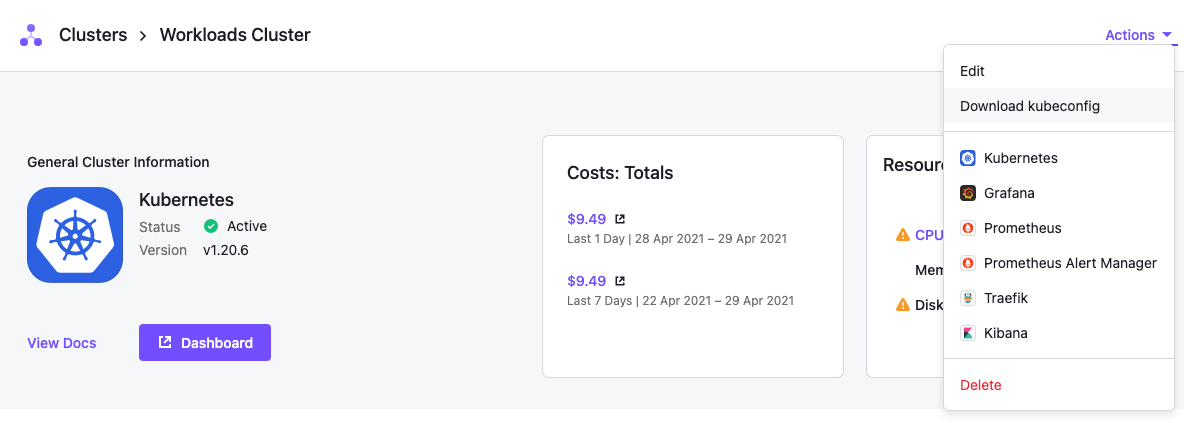Viewport: 1184px width, 423px height.
Task: Click the purple app logo icon
Action: pyautogui.click(x=31, y=35)
